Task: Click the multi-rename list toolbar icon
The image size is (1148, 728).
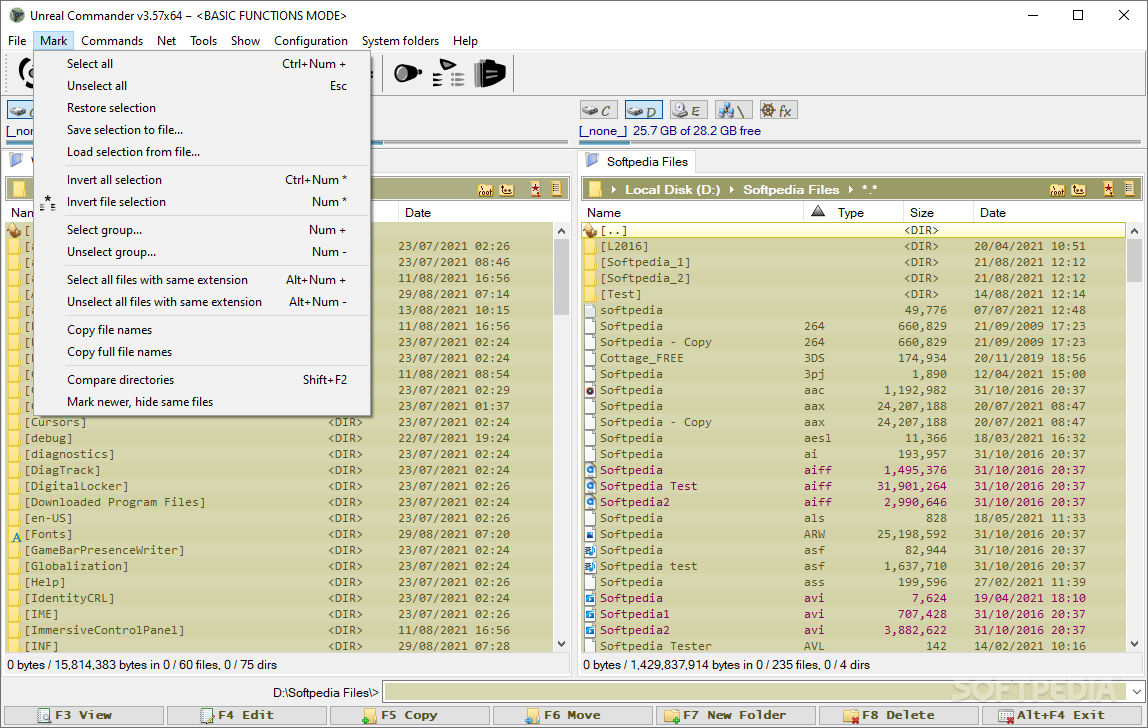Action: pyautogui.click(x=448, y=73)
